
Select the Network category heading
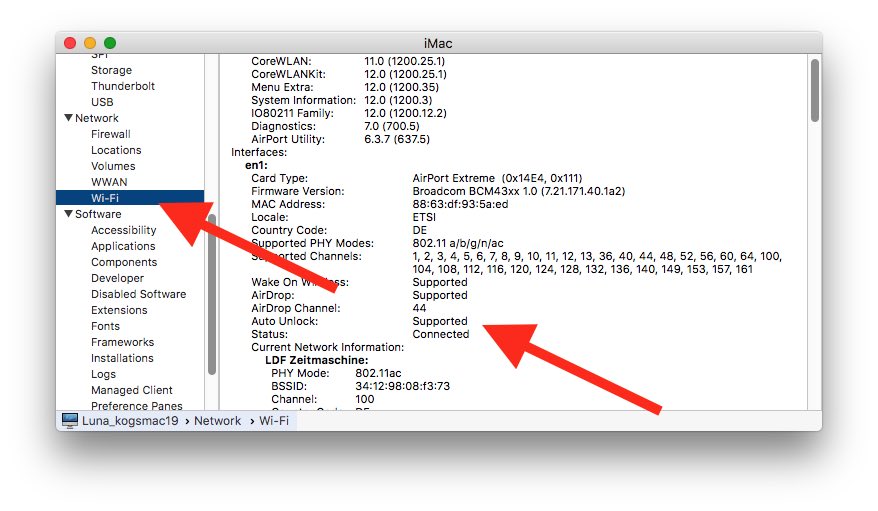97,118
